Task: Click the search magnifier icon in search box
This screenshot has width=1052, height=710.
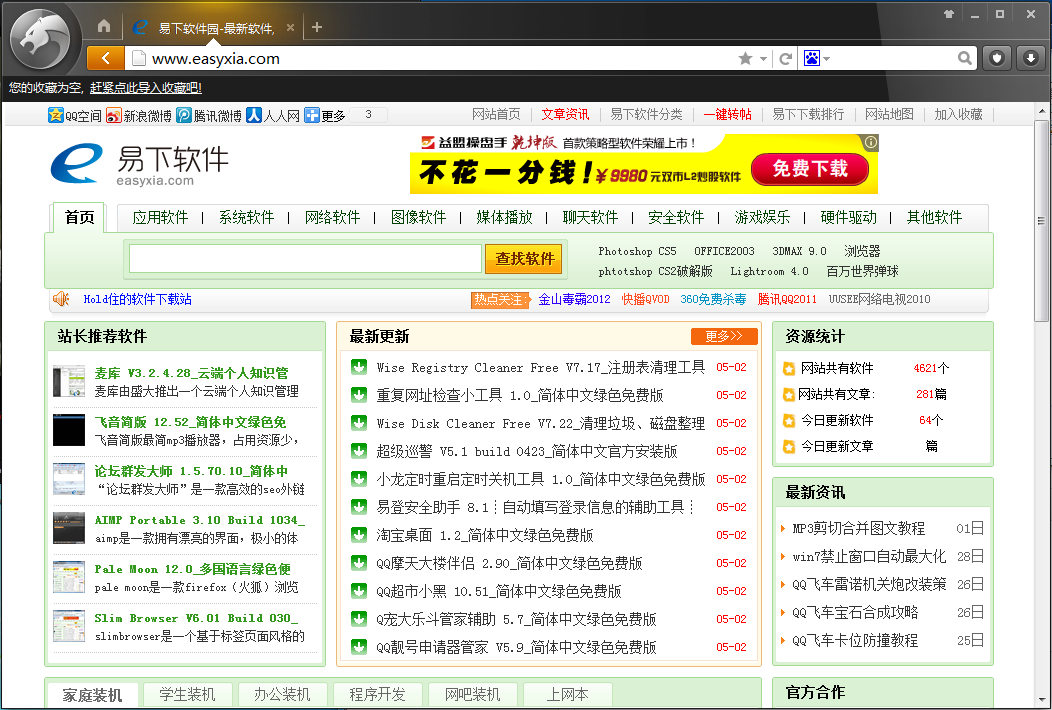Action: click(965, 59)
